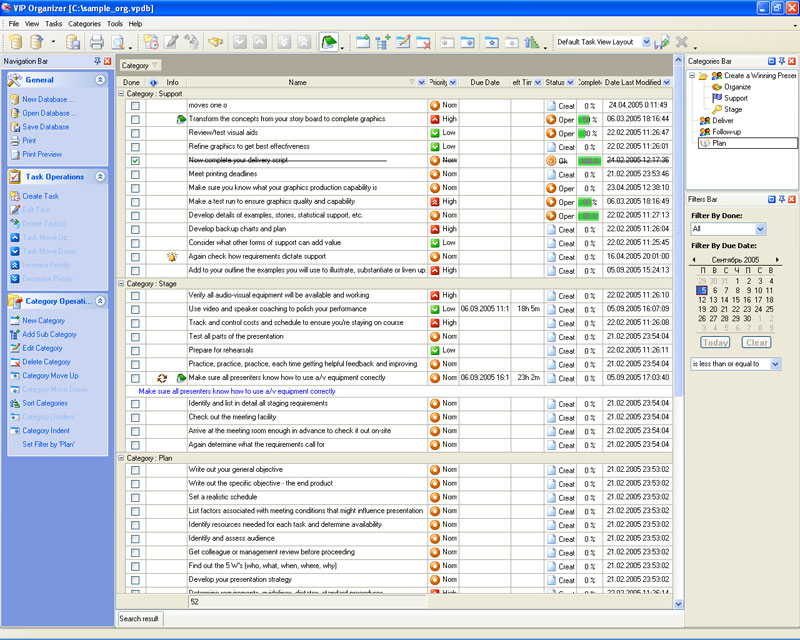Click the gray X delete layout icon
This screenshot has width=800, height=640.
pyautogui.click(x=681, y=42)
